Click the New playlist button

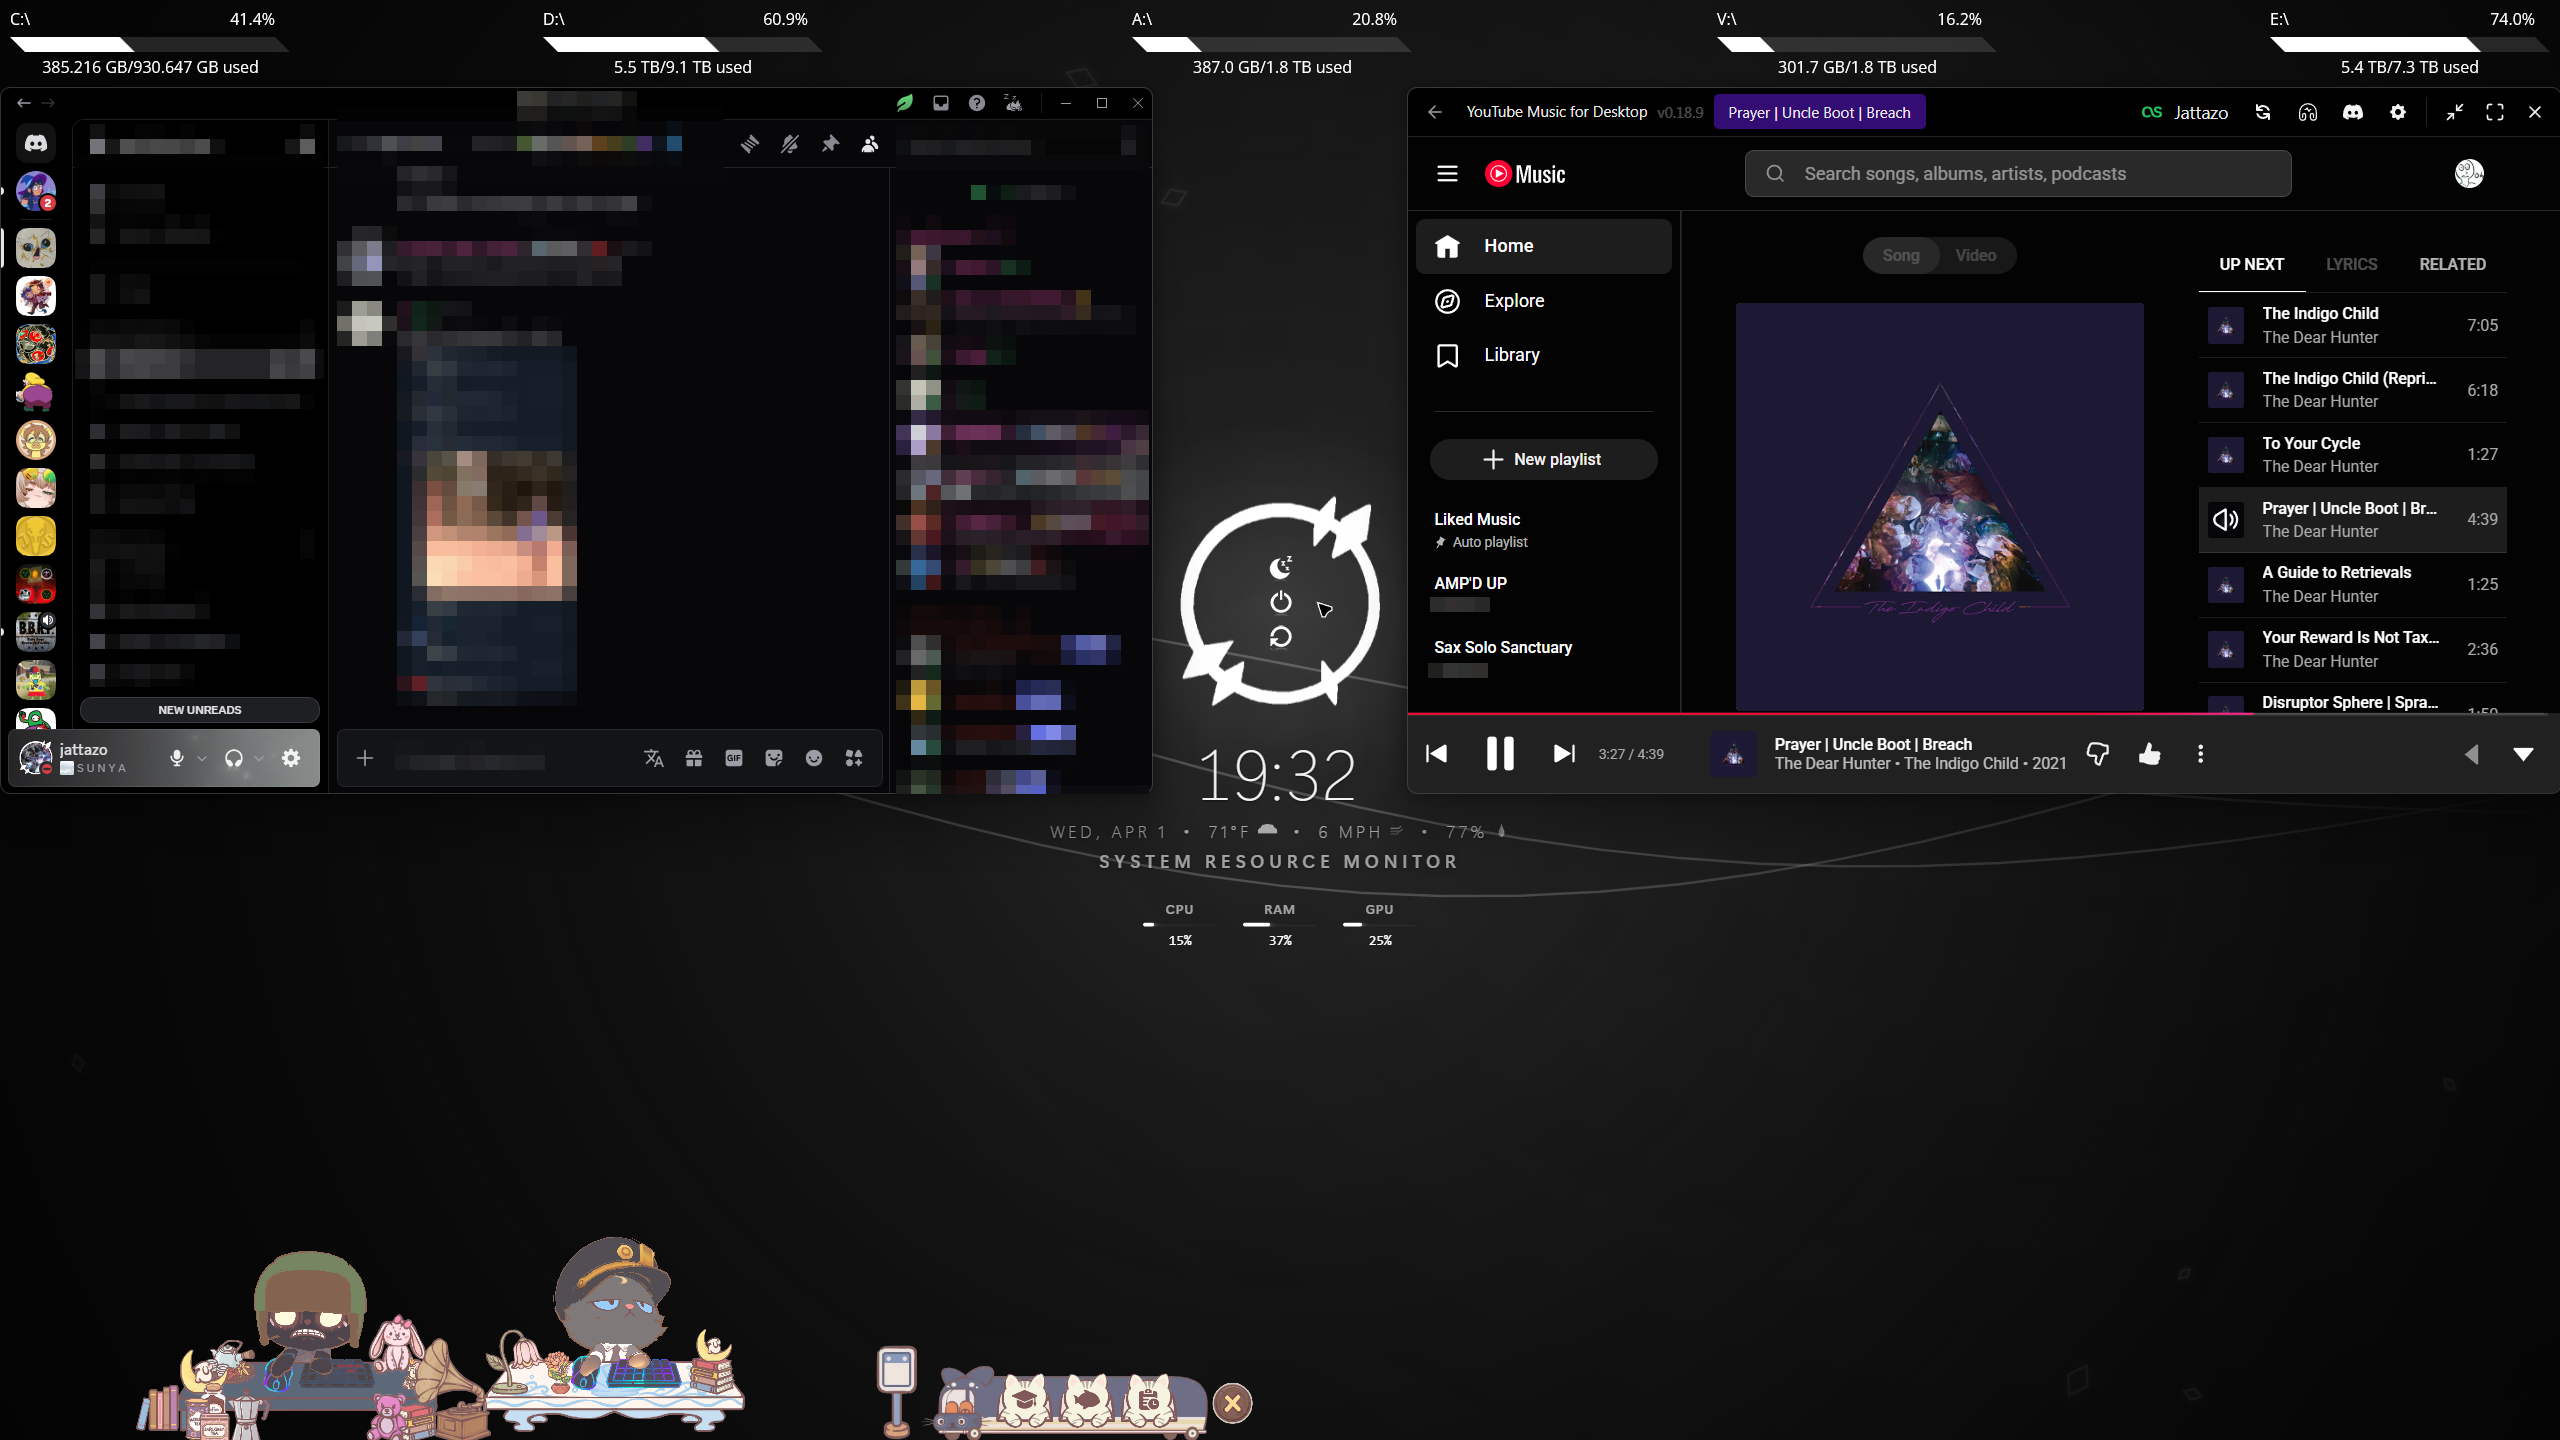point(1543,459)
